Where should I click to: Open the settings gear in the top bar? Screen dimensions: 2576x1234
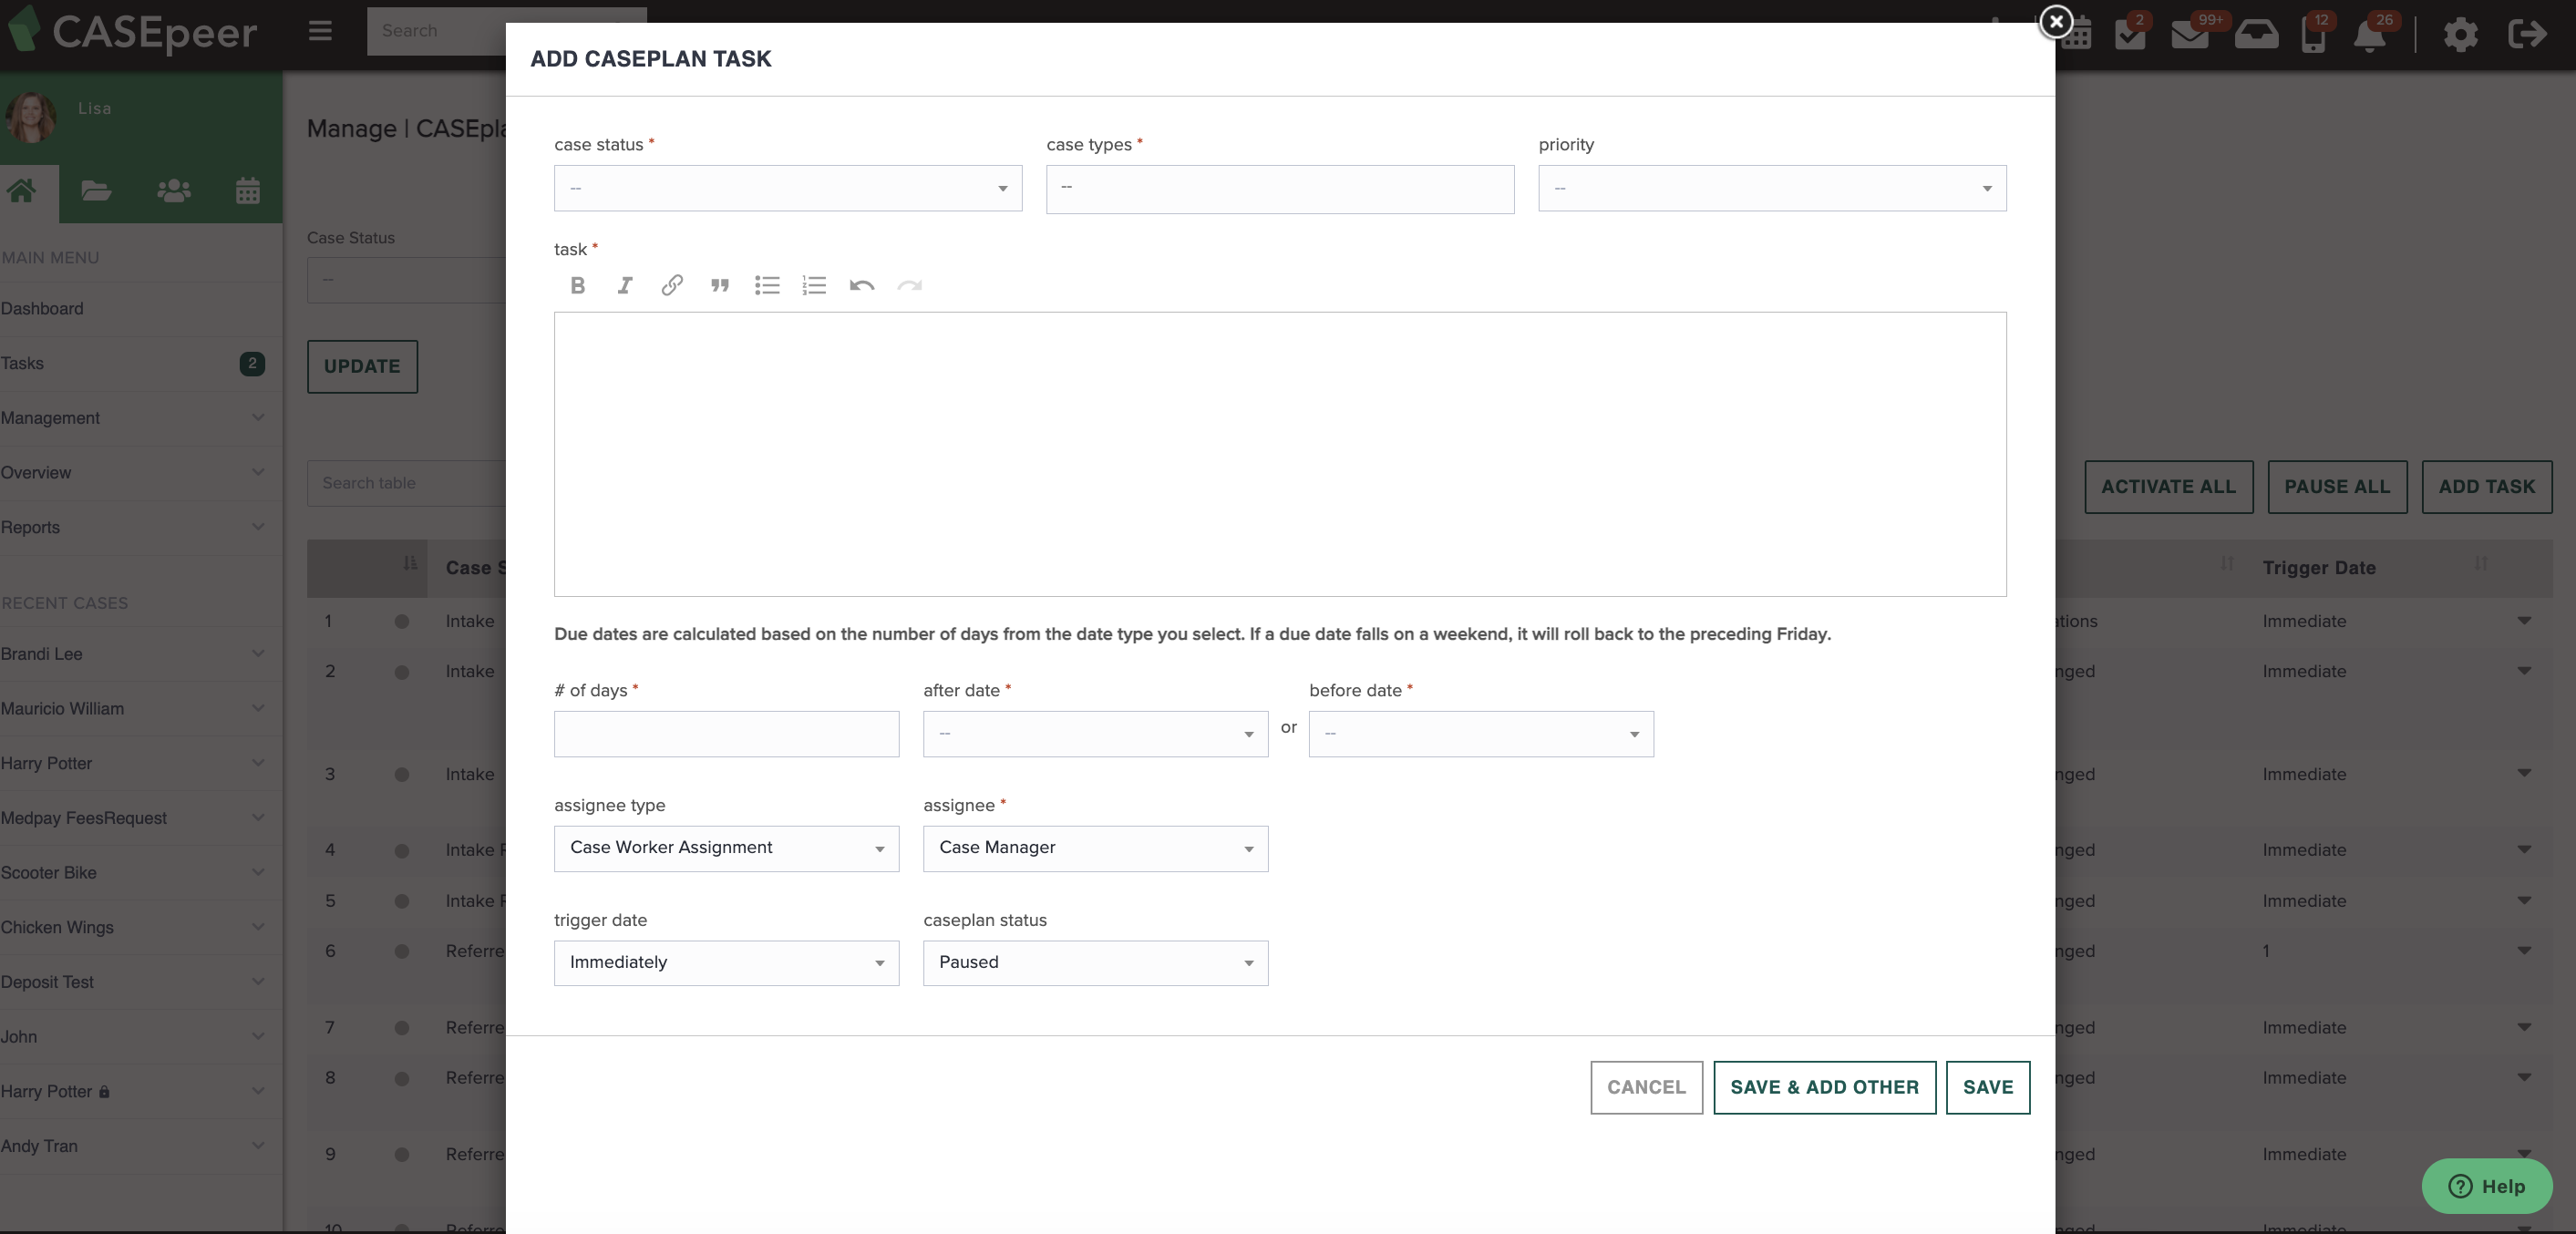coord(2460,33)
